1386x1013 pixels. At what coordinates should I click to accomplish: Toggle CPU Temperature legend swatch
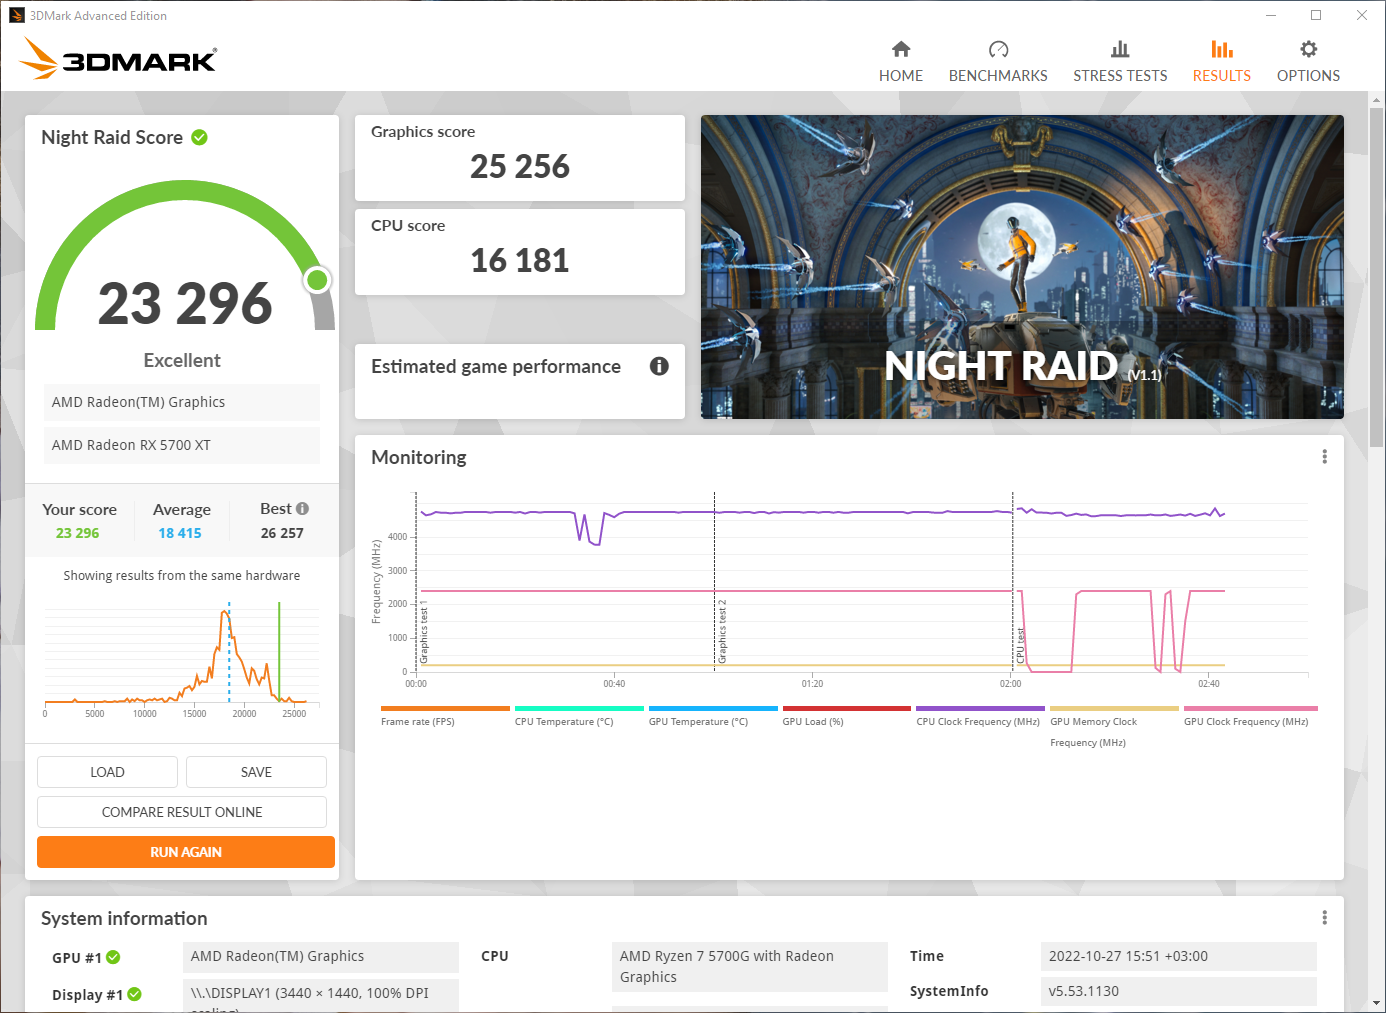coord(579,708)
